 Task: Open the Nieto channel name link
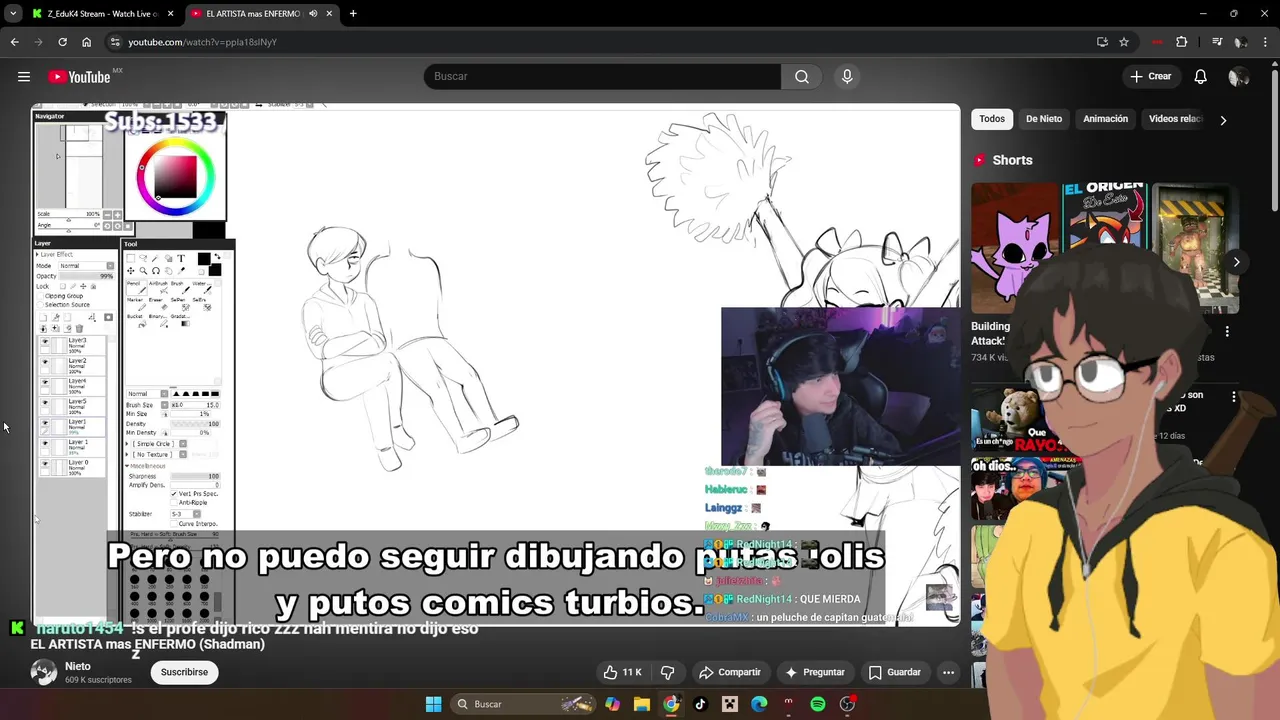coord(78,666)
